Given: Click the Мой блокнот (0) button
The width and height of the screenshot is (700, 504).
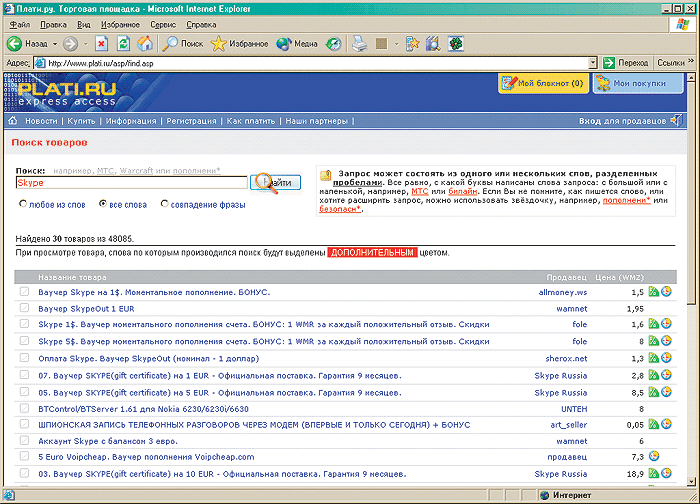Looking at the screenshot, I should click(543, 83).
